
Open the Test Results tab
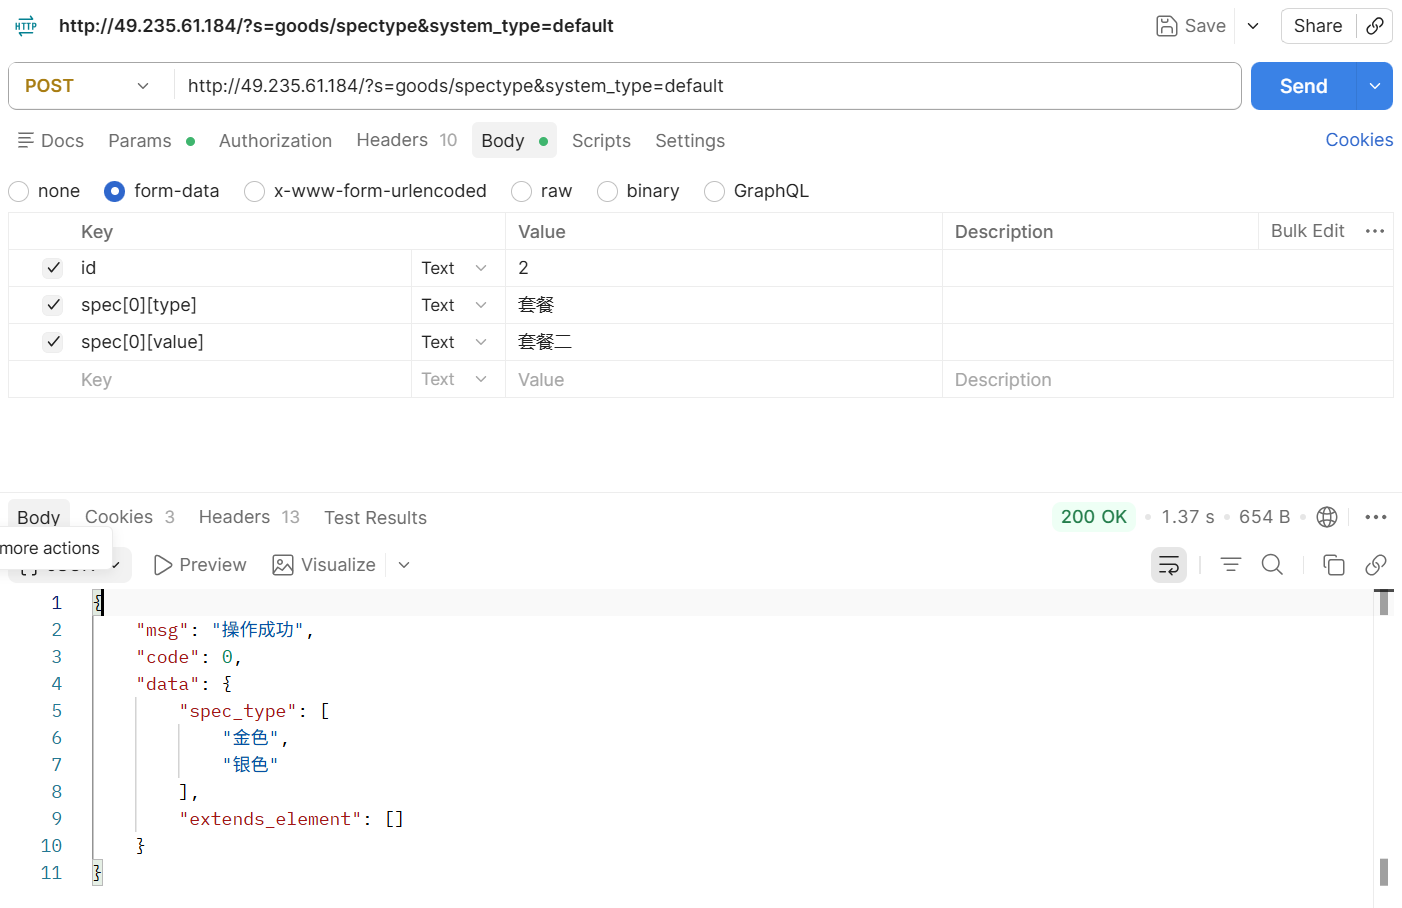375,517
